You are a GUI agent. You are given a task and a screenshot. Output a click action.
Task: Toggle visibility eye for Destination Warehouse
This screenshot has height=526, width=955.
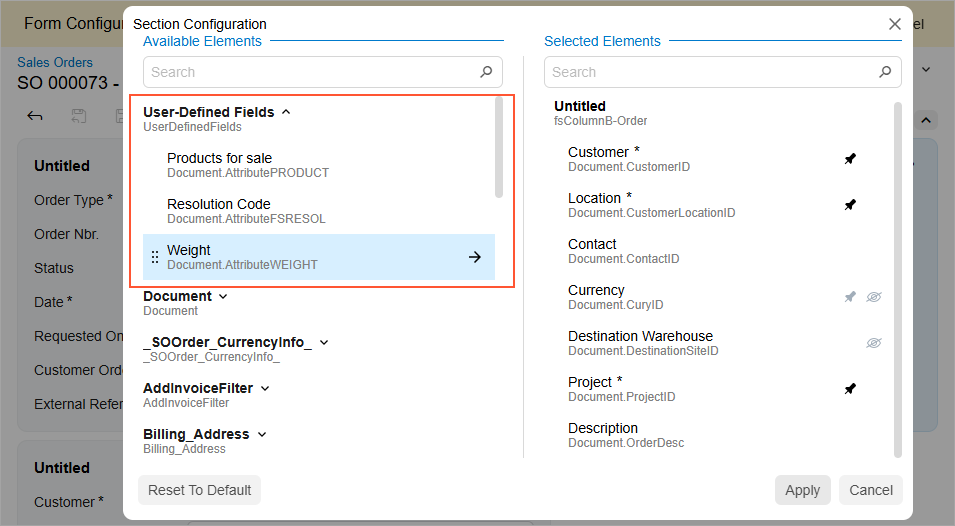click(x=874, y=343)
